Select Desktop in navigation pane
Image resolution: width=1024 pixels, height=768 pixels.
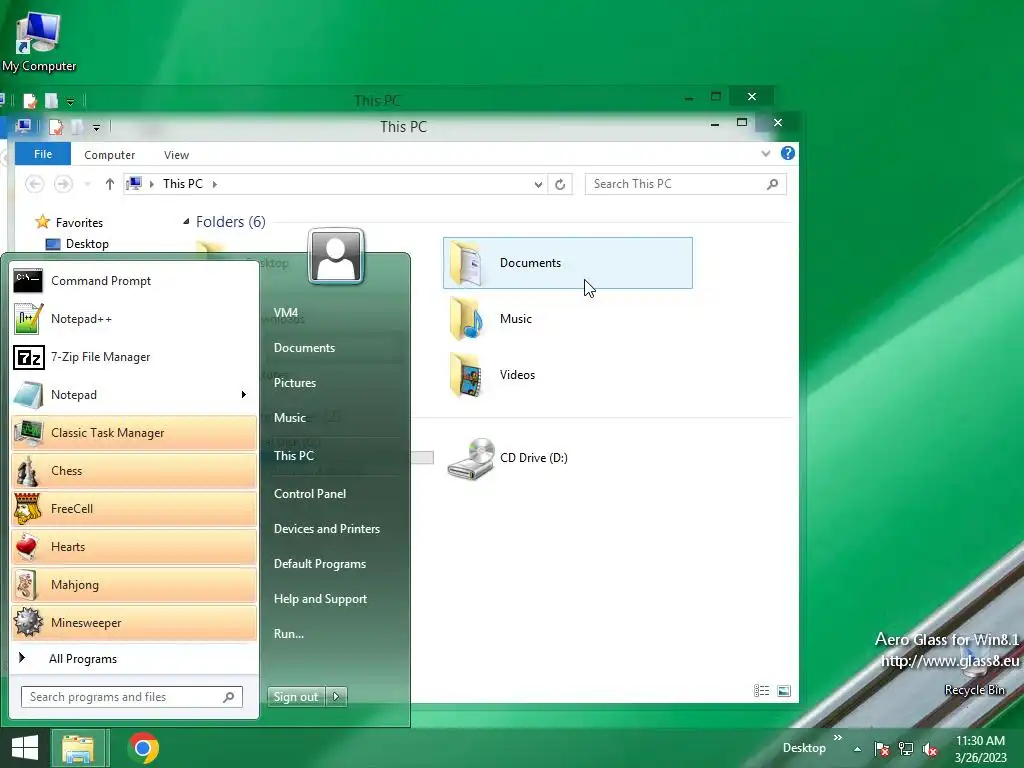coord(87,244)
